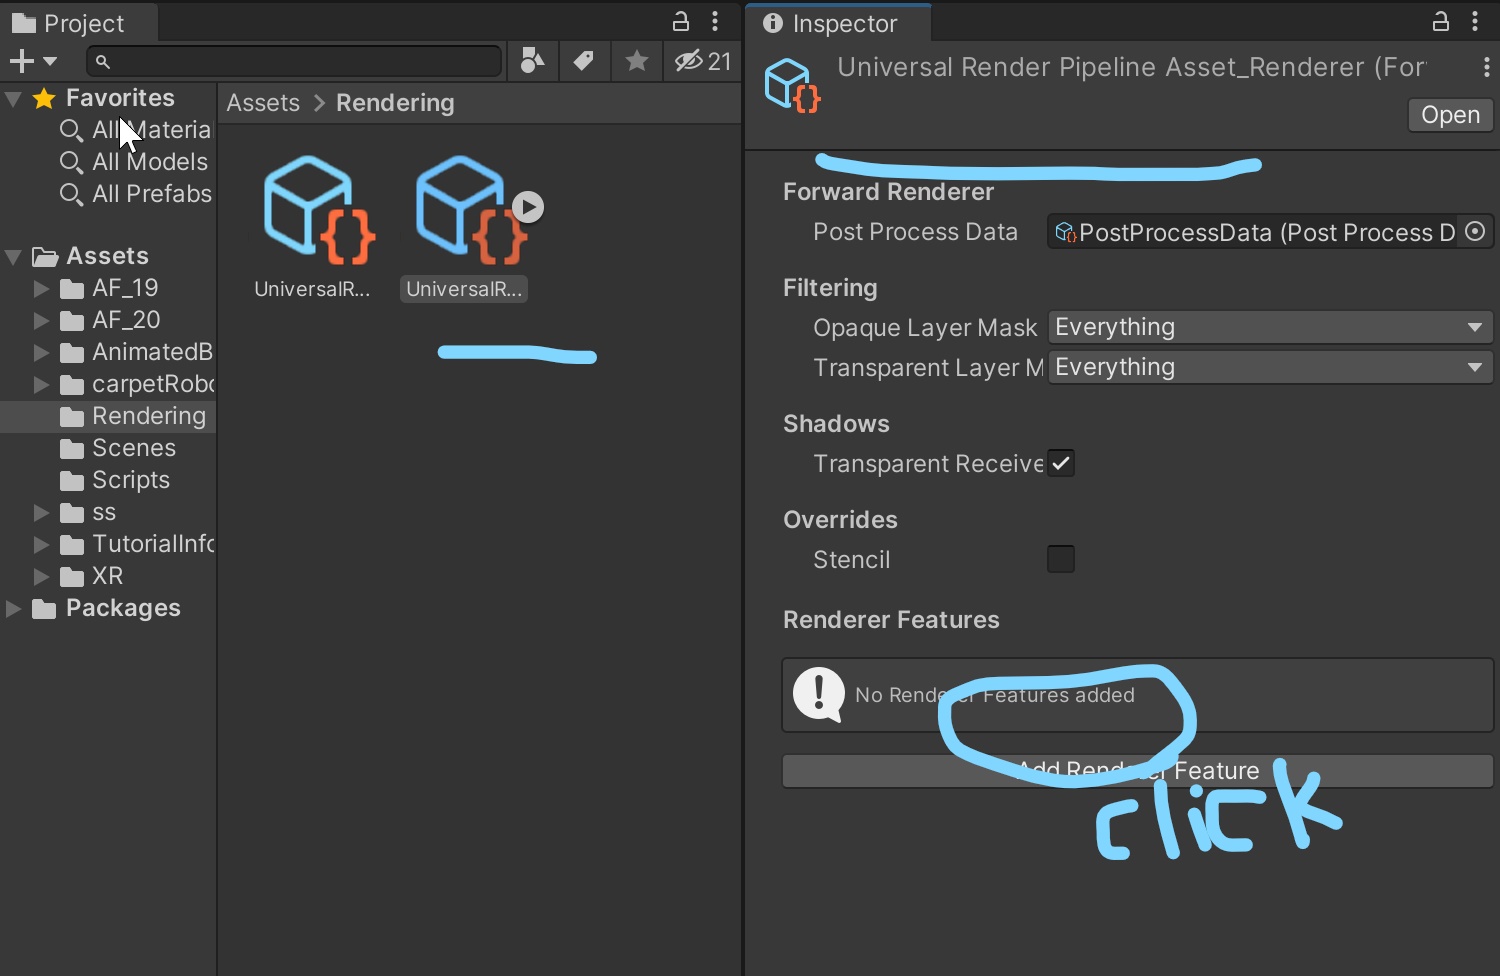This screenshot has height=976, width=1500.
Task: Click the Forward Renderer heading
Action: click(x=888, y=192)
